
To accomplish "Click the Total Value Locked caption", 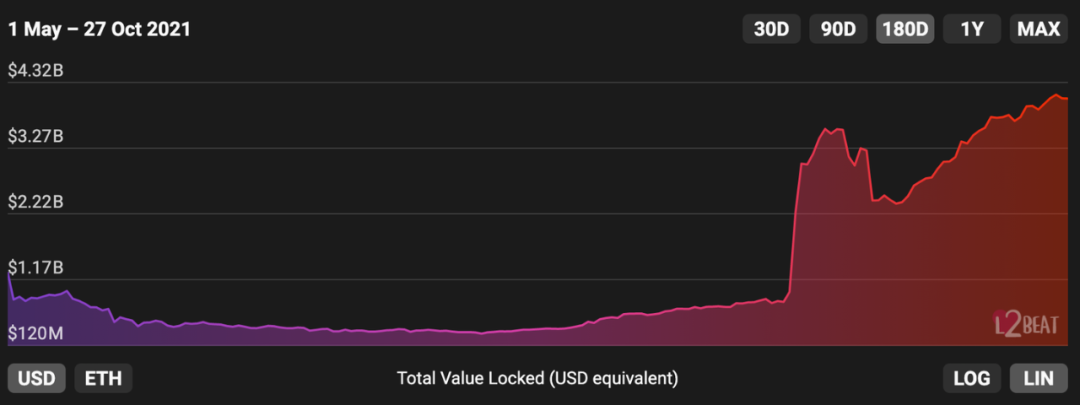I will (x=538, y=378).
